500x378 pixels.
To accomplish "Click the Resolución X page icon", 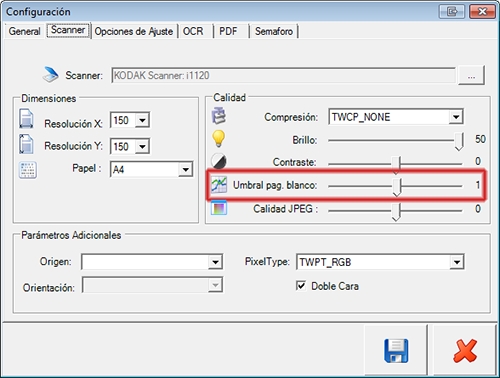I will [x=26, y=119].
